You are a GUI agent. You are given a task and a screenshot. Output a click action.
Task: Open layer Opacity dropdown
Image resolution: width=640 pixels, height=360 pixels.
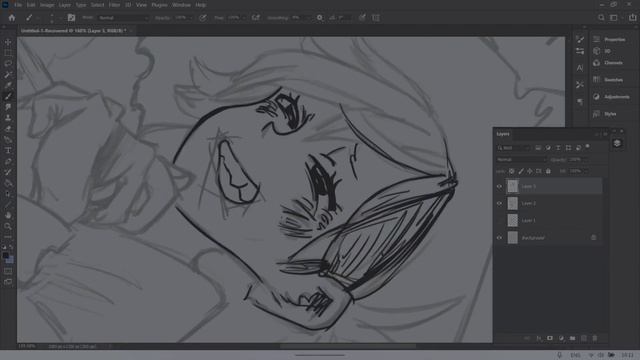coord(586,160)
